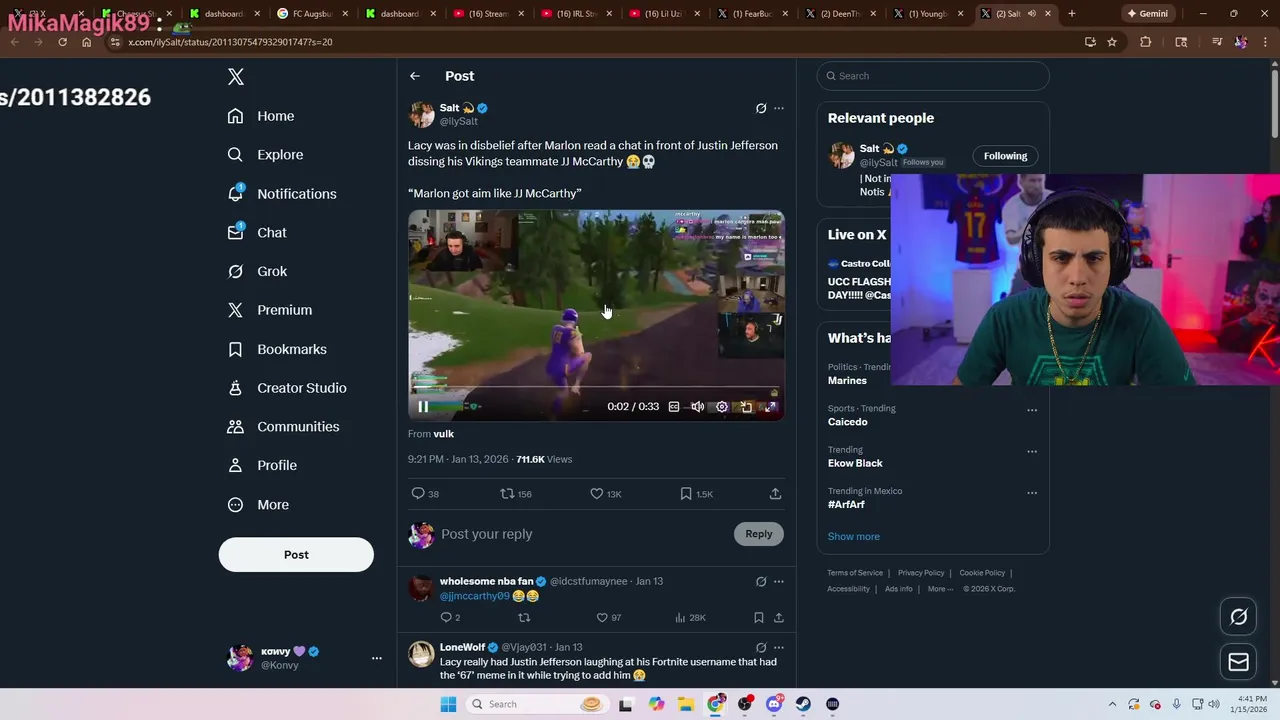This screenshot has height=720, width=1280.
Task: Open three-dot menu on Salt's post
Action: click(x=779, y=108)
